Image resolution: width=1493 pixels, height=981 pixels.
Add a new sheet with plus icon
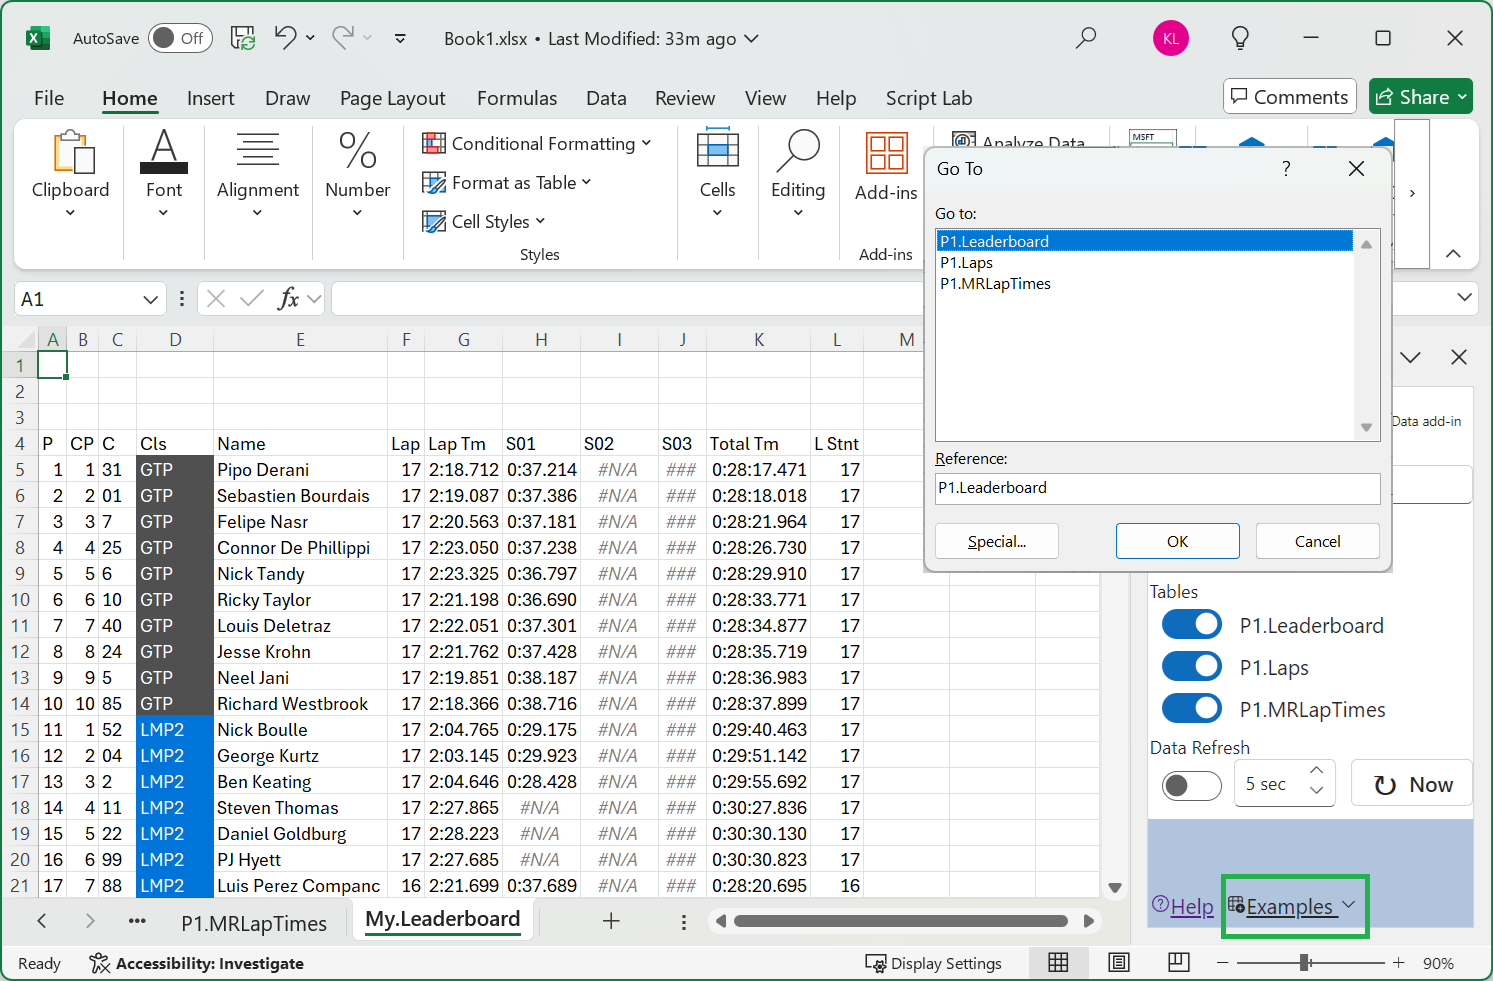point(611,921)
